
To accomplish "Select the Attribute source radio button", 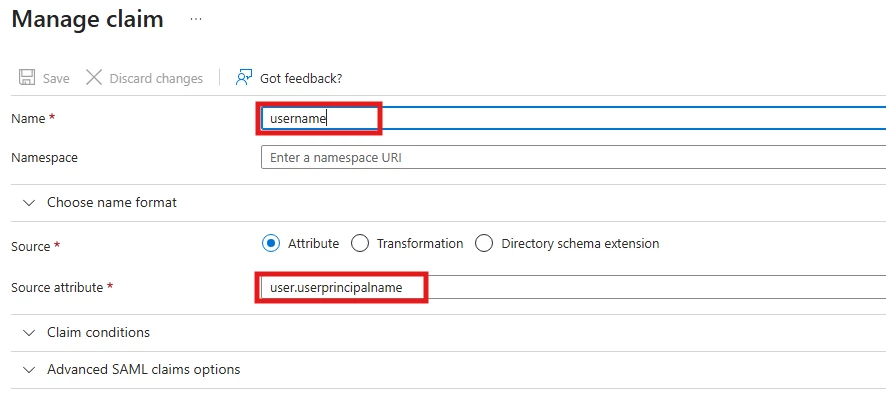I will [x=271, y=244].
